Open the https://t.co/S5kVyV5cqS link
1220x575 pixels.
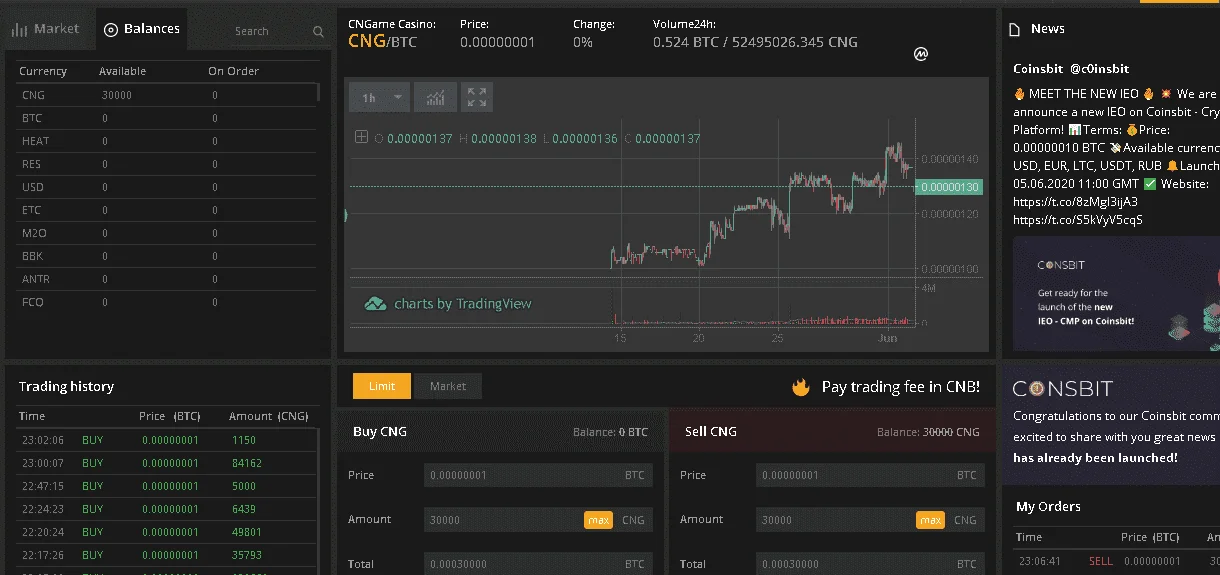pos(1077,219)
